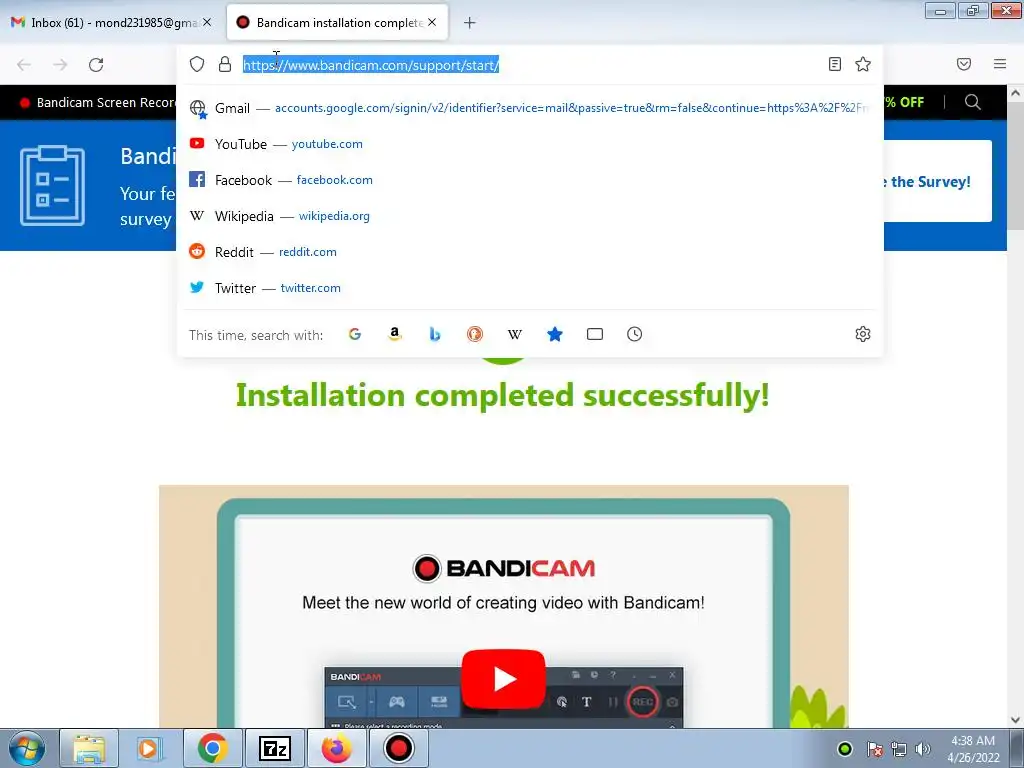Select the Reddit suggestion row

tap(530, 252)
